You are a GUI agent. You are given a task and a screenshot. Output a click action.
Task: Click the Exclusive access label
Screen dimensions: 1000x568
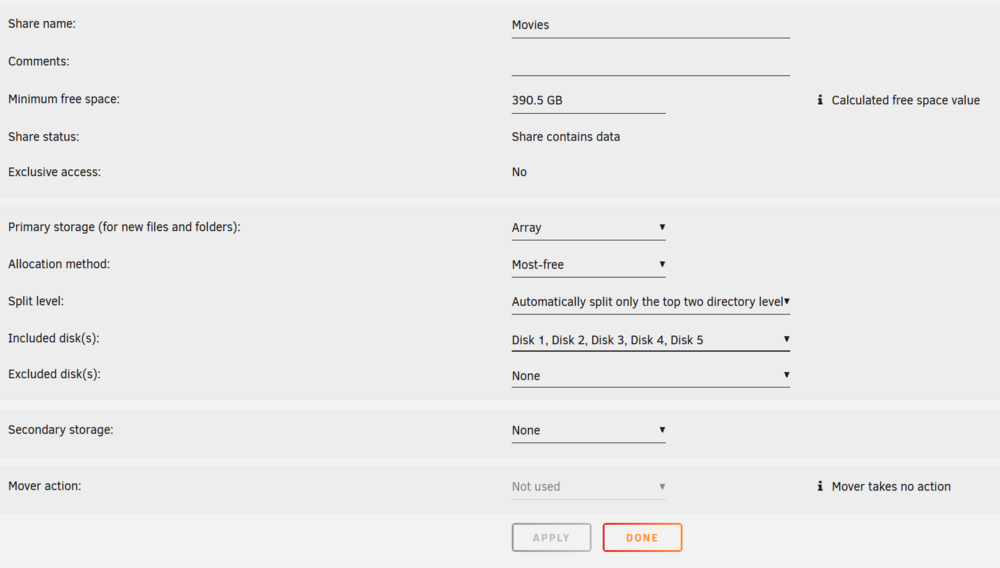pyautogui.click(x=54, y=172)
